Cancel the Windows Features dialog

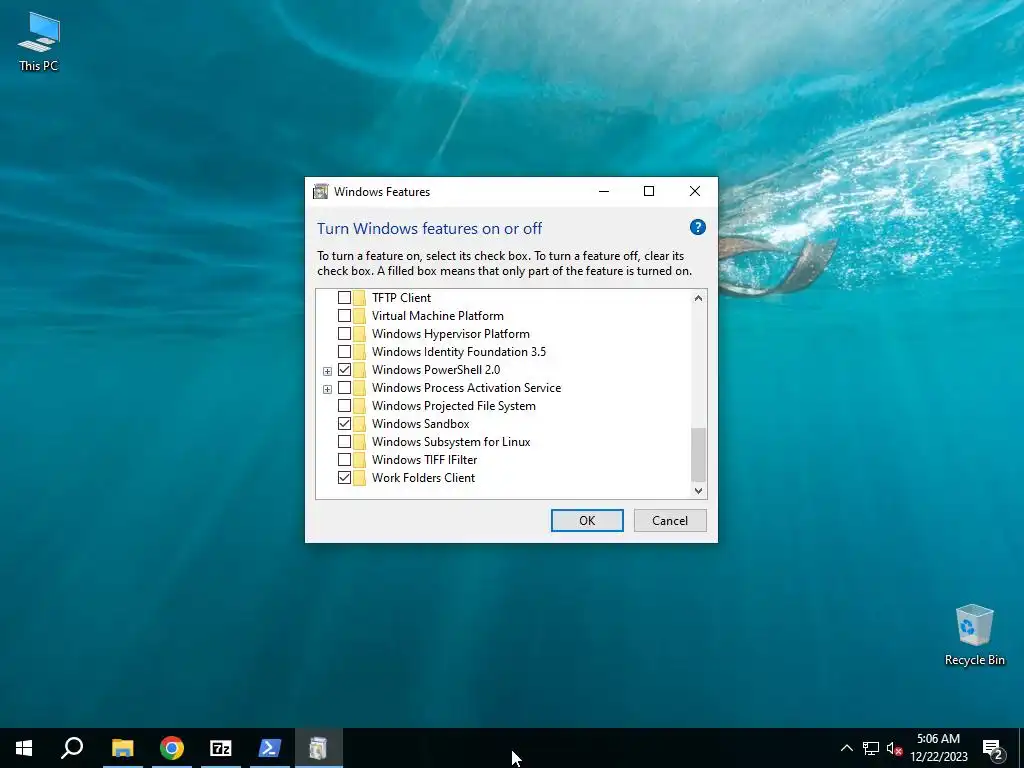tap(670, 520)
